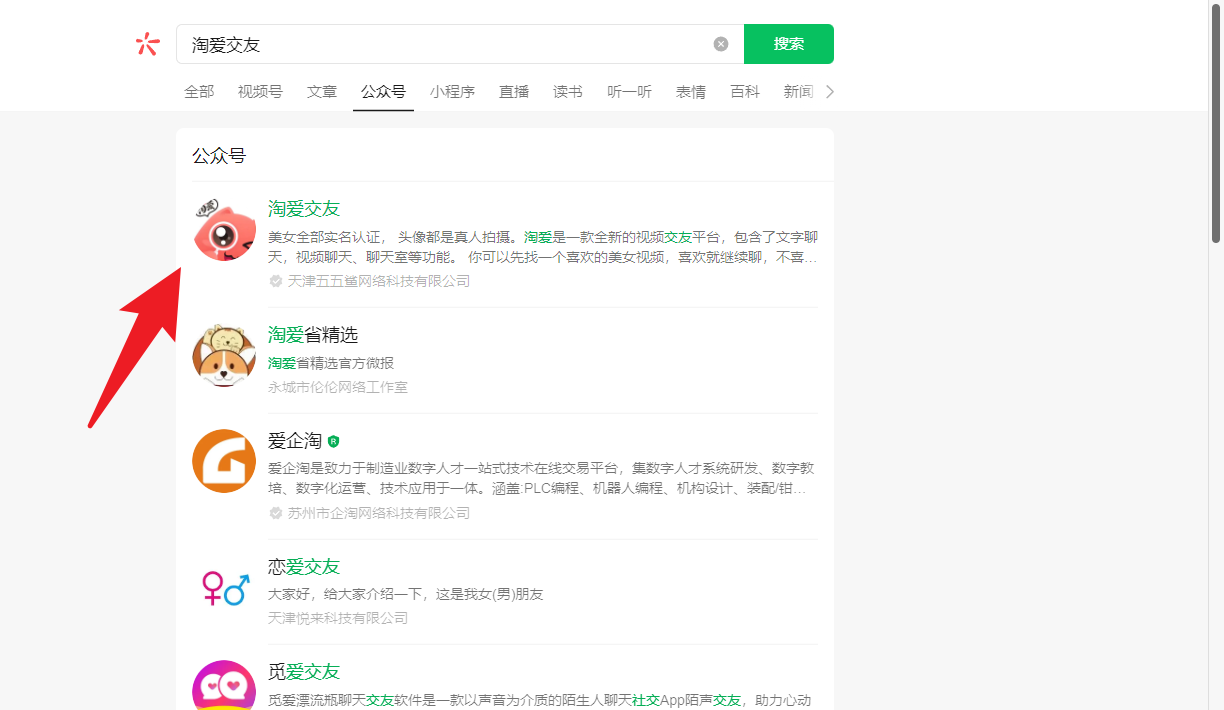Click the 永城市伦伦网络工作室 text
This screenshot has width=1224, height=710.
pos(338,387)
